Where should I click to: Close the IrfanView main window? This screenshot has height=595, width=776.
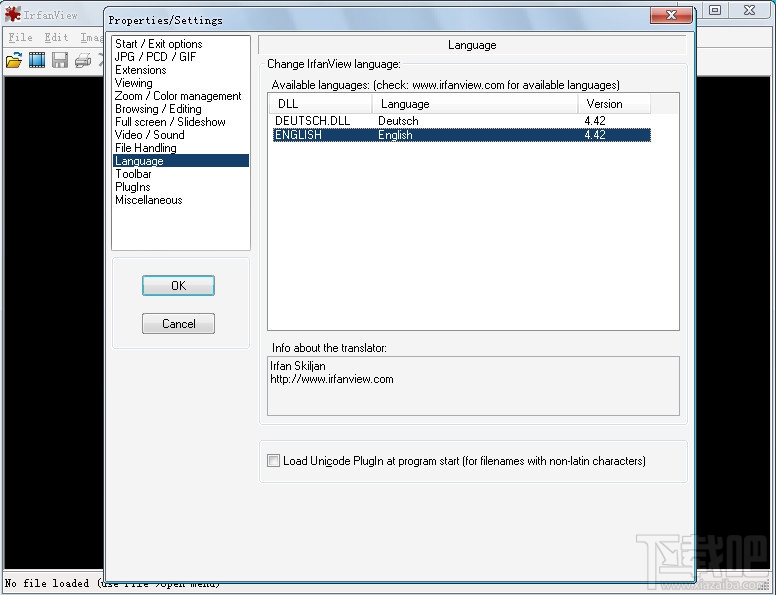coord(749,10)
